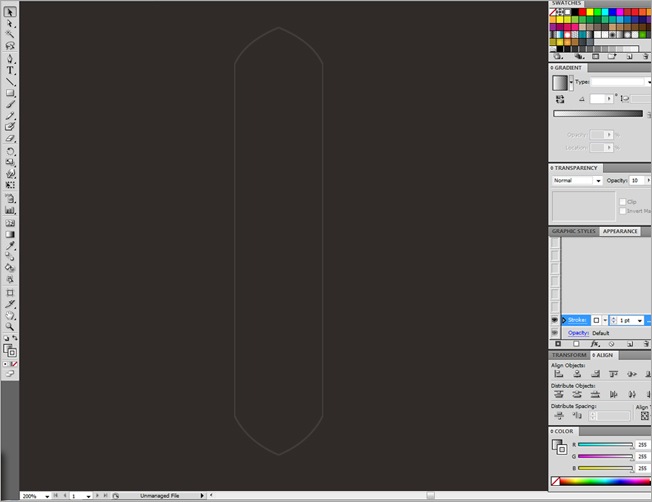
Task: Switch to the Graphic Styles tab
Action: click(574, 231)
